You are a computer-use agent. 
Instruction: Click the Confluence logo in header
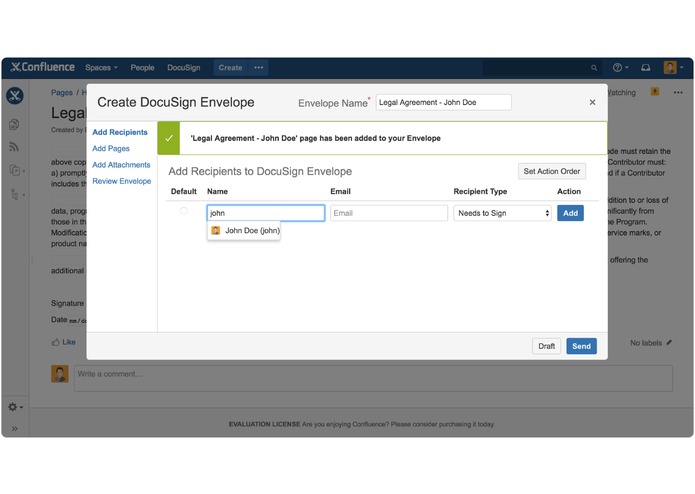tap(43, 67)
